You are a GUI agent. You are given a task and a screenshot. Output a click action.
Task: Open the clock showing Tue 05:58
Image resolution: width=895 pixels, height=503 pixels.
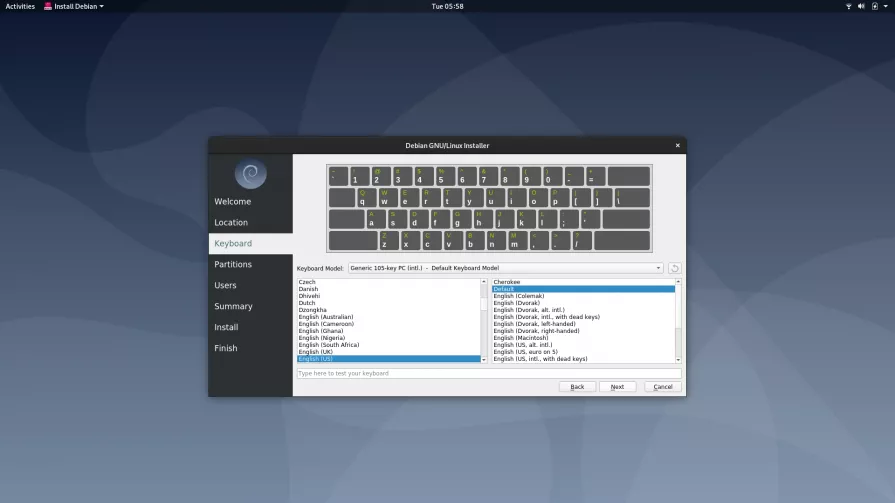click(448, 6)
